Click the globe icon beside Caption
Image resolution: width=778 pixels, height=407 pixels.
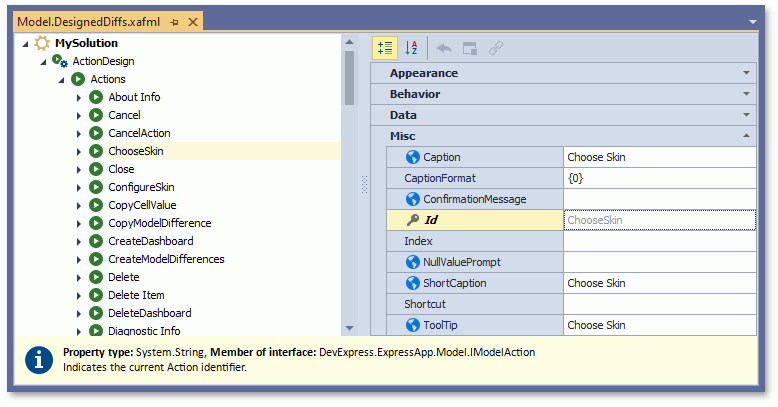(x=412, y=157)
